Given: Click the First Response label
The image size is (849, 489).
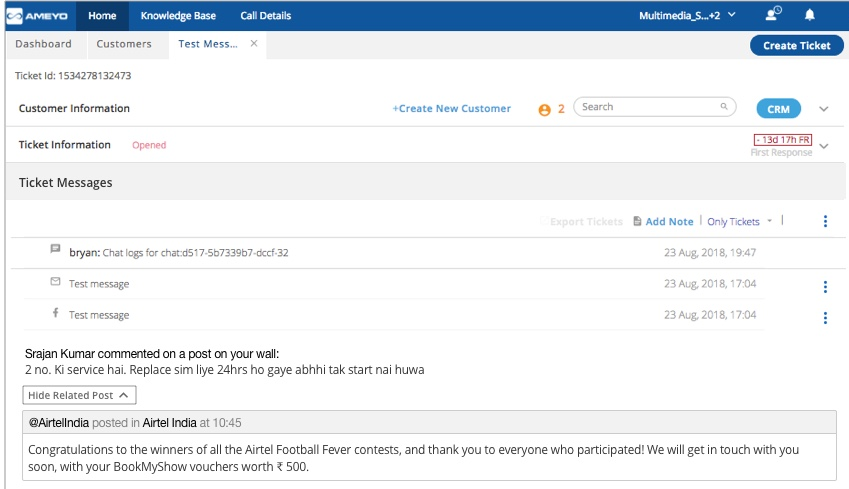Looking at the screenshot, I should pos(781,153).
